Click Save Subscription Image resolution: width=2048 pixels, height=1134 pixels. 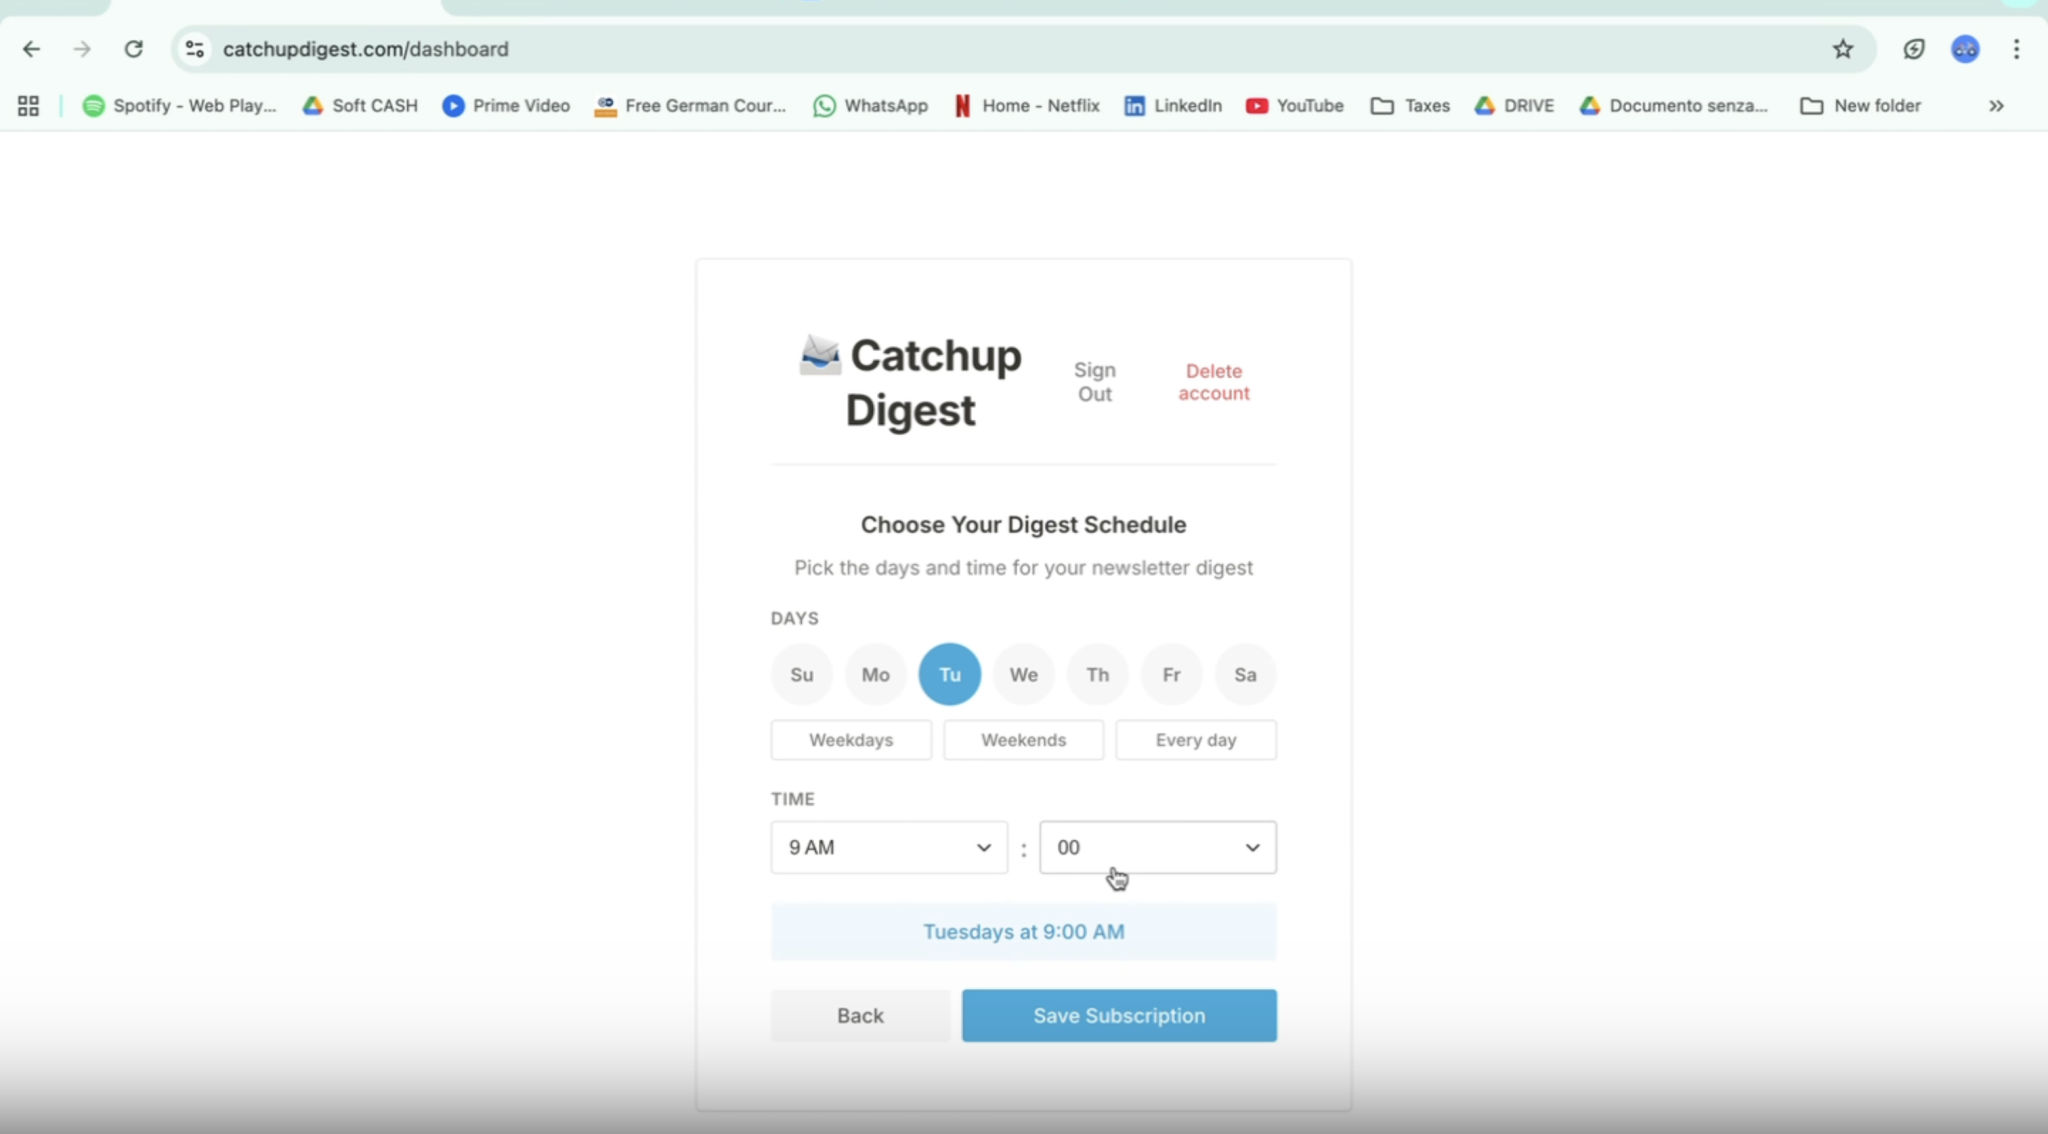click(x=1119, y=1016)
